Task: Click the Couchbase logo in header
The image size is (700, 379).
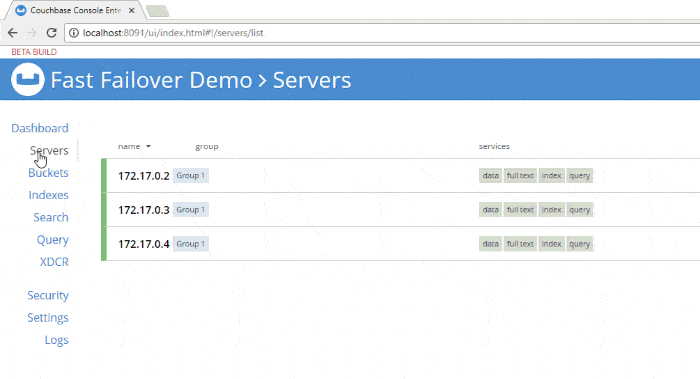Action: pos(28,79)
